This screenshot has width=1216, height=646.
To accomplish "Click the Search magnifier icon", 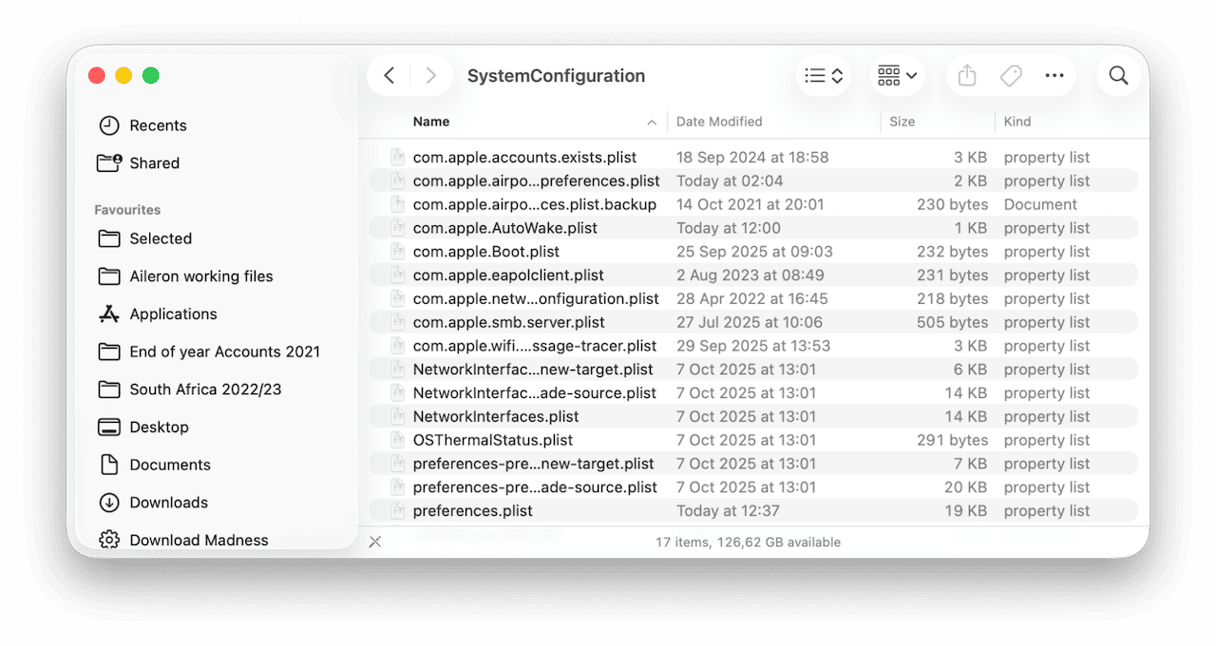I will tap(1118, 76).
